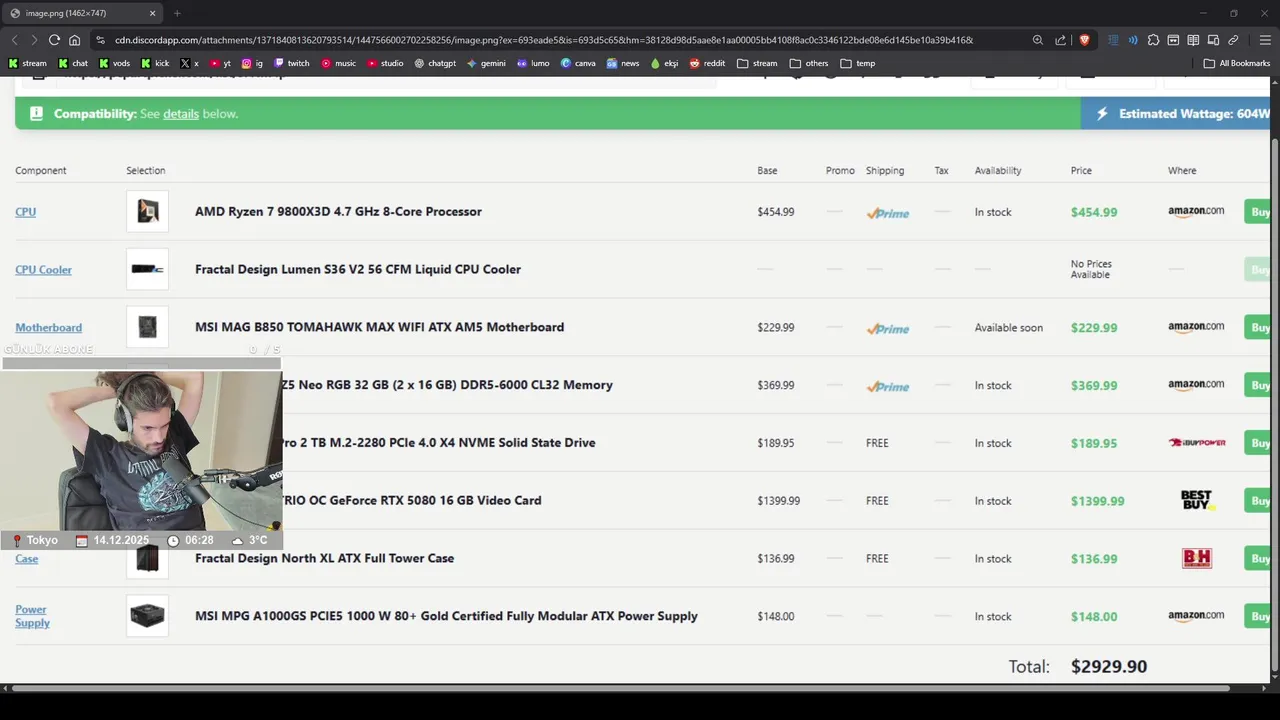Go back using the browser back arrow
The image size is (1280, 720).
pos(14,40)
